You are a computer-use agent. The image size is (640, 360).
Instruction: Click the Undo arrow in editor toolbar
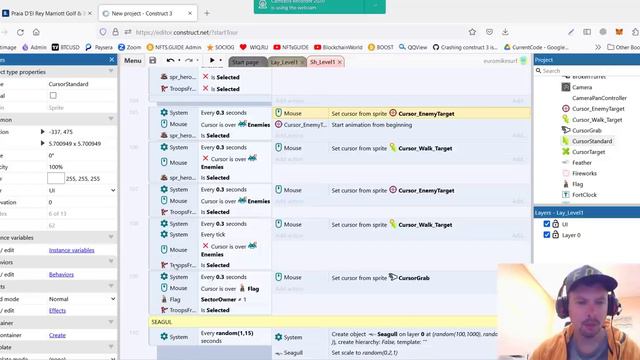[171, 60]
